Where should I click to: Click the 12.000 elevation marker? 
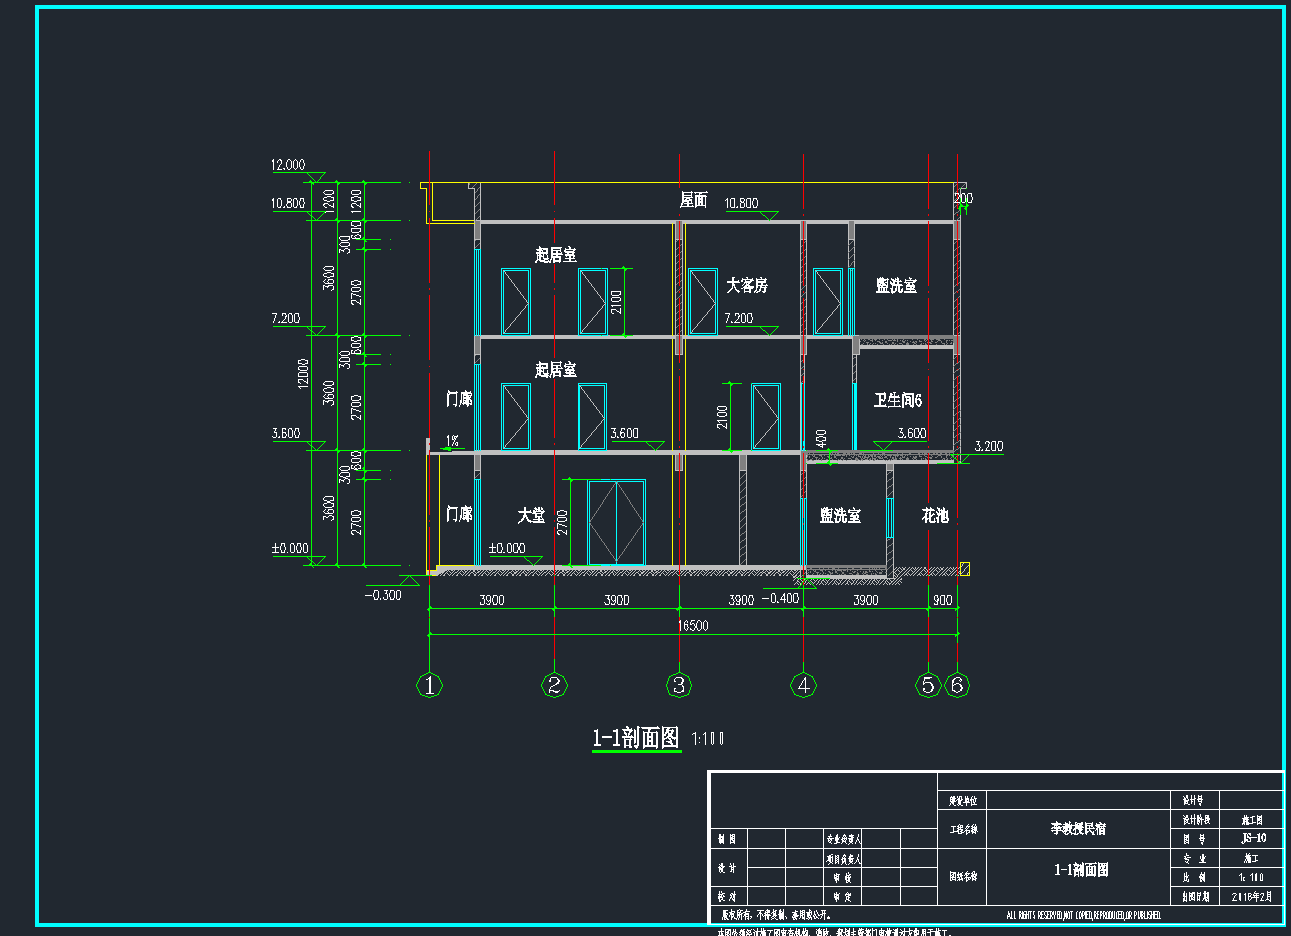288,166
